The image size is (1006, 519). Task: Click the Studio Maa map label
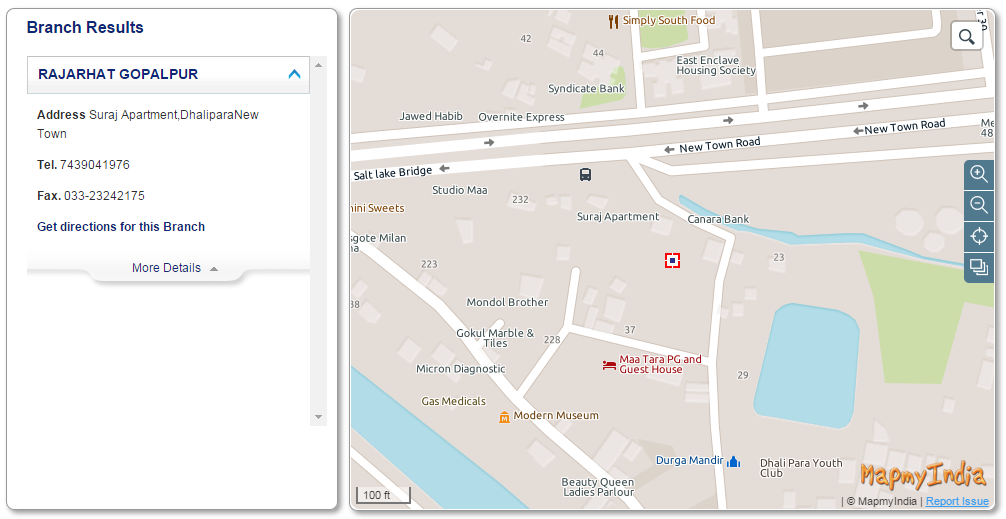tap(459, 190)
